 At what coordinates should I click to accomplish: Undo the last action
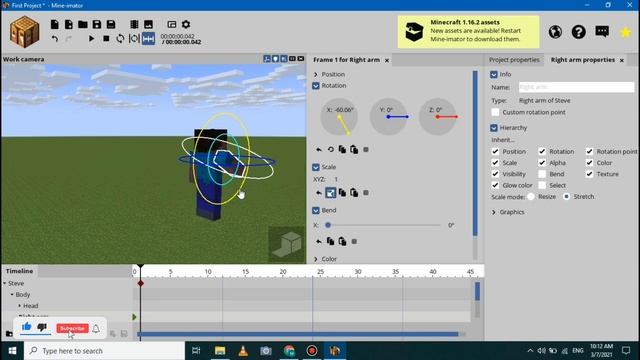55,39
